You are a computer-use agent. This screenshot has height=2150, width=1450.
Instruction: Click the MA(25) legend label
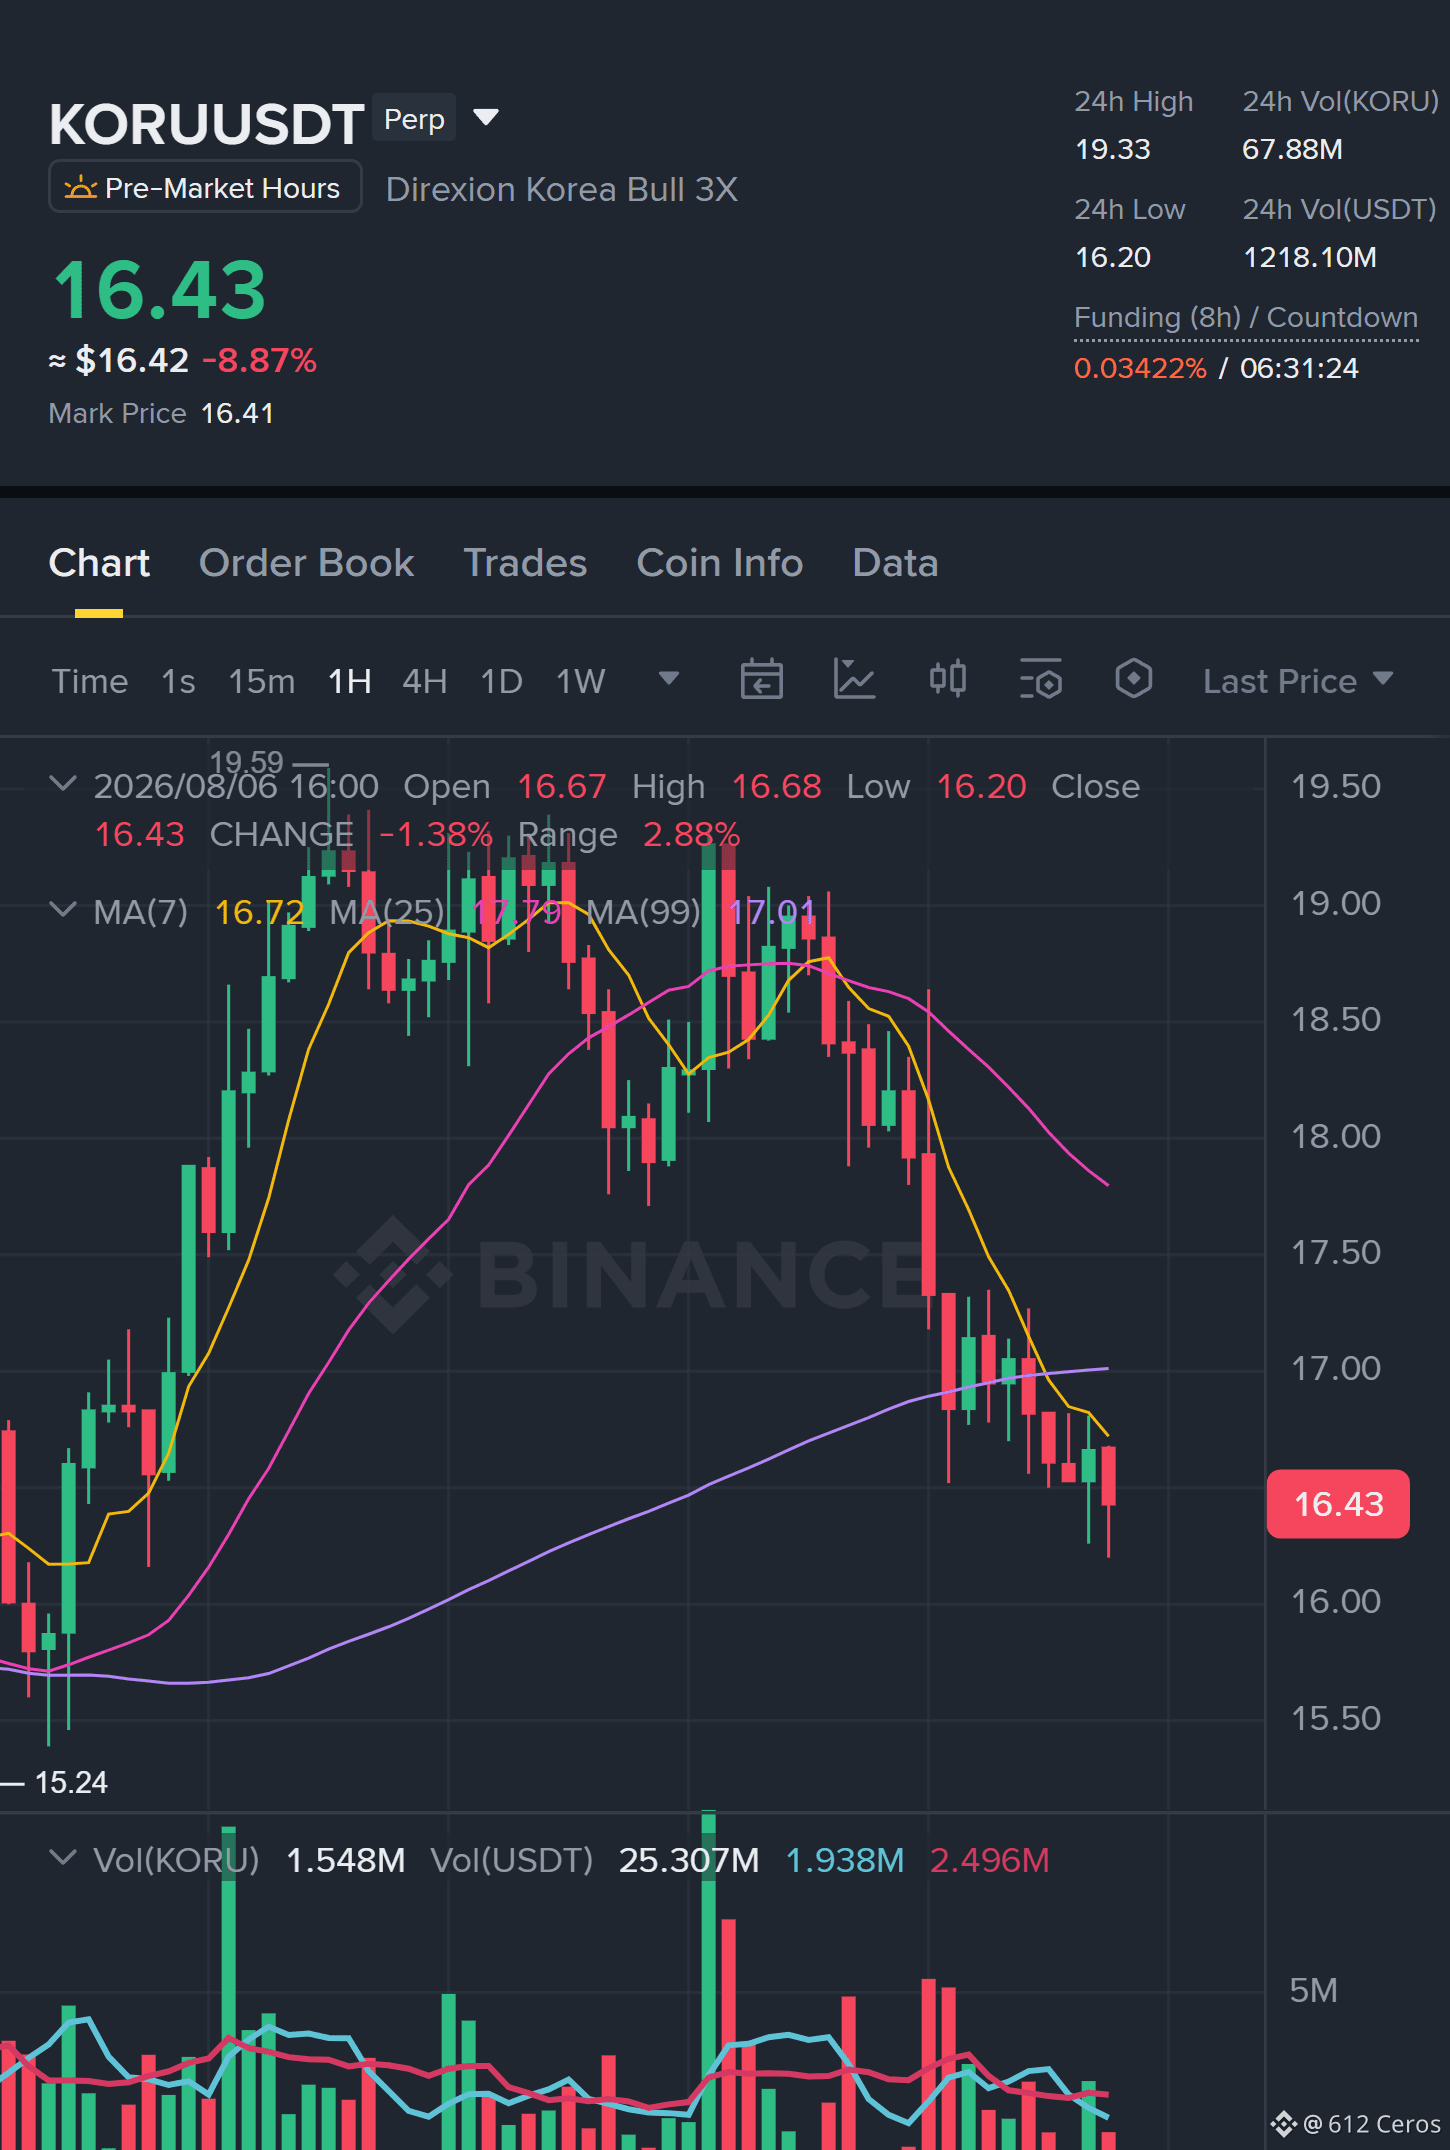coord(387,911)
